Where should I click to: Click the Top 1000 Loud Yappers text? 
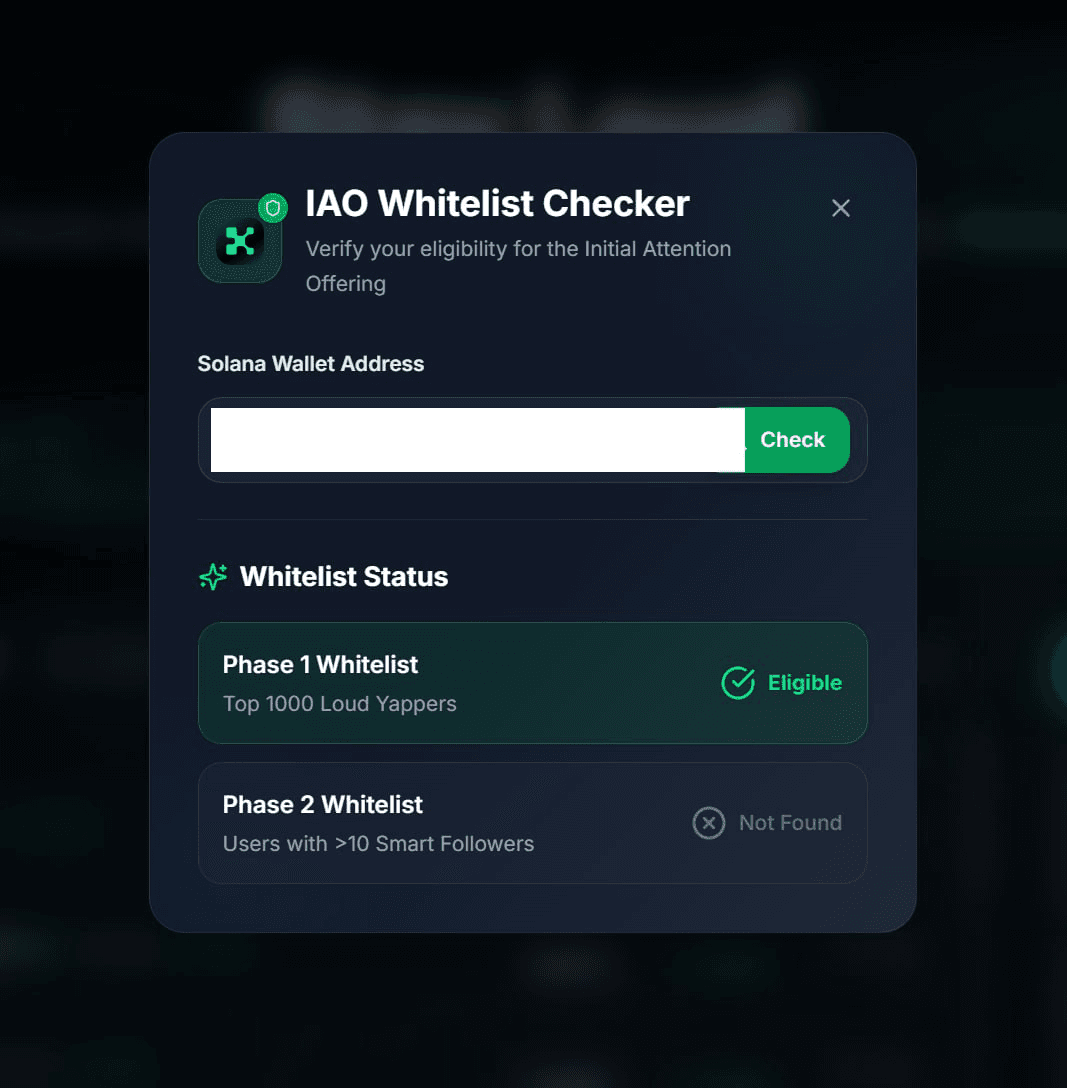pyautogui.click(x=340, y=704)
